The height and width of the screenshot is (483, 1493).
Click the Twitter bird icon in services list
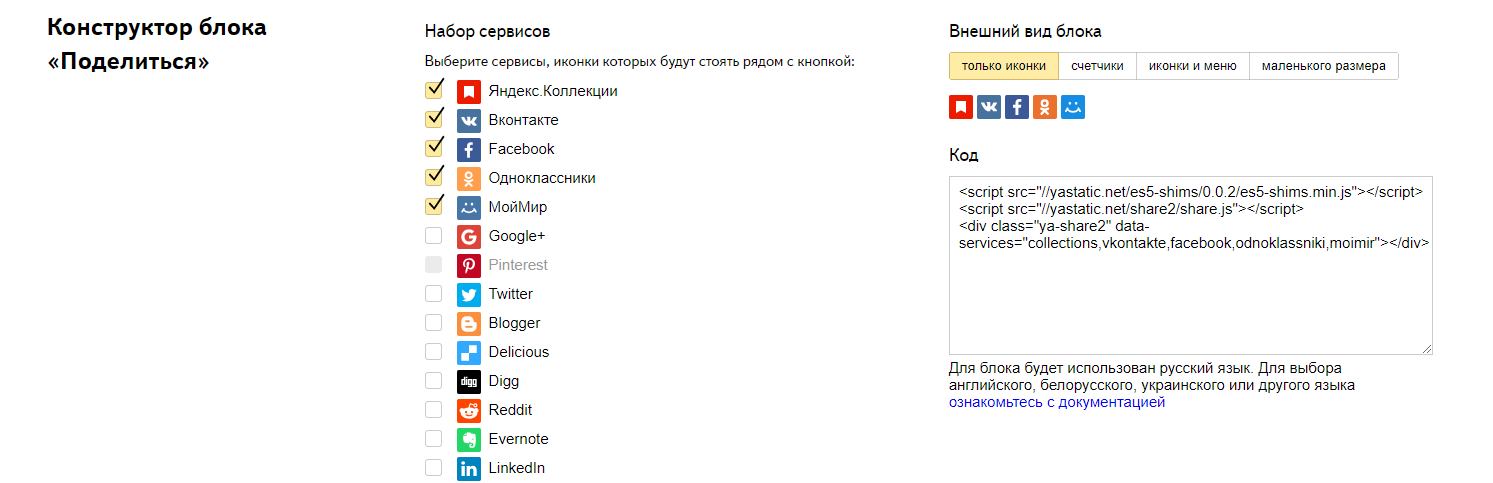pyautogui.click(x=469, y=294)
